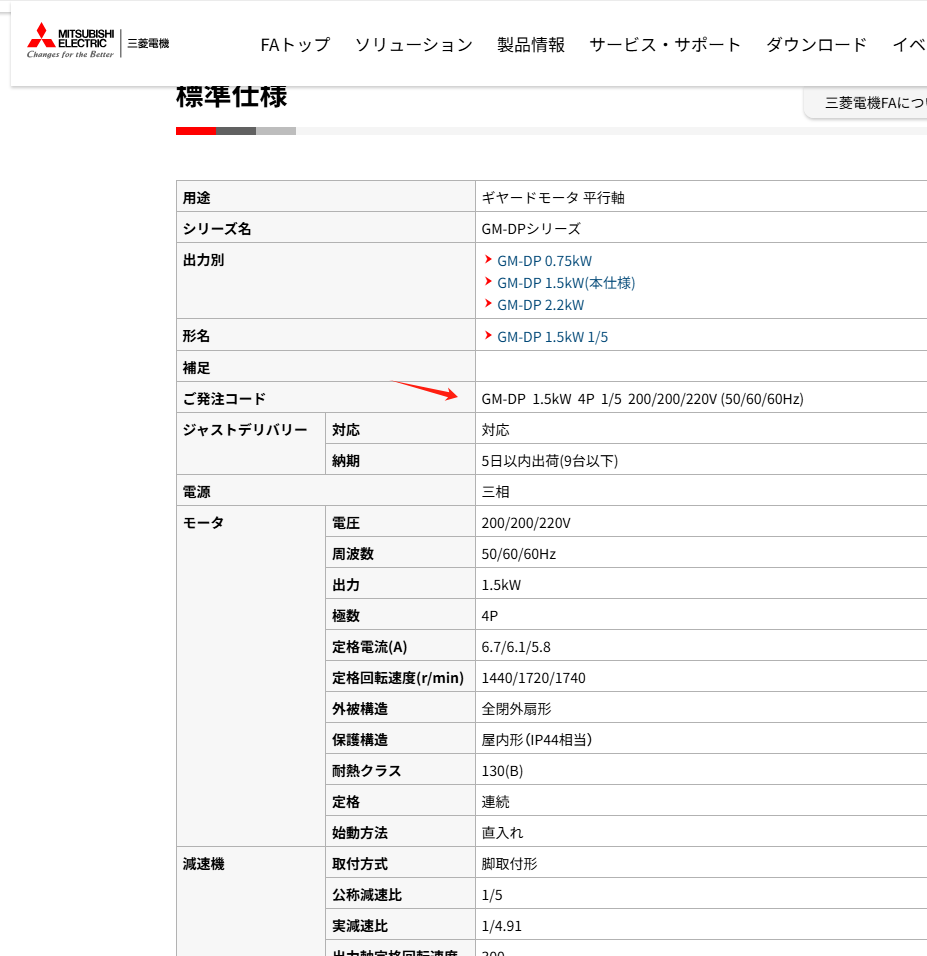Open the FAトップ navigation menu
927x956 pixels.
(x=295, y=45)
